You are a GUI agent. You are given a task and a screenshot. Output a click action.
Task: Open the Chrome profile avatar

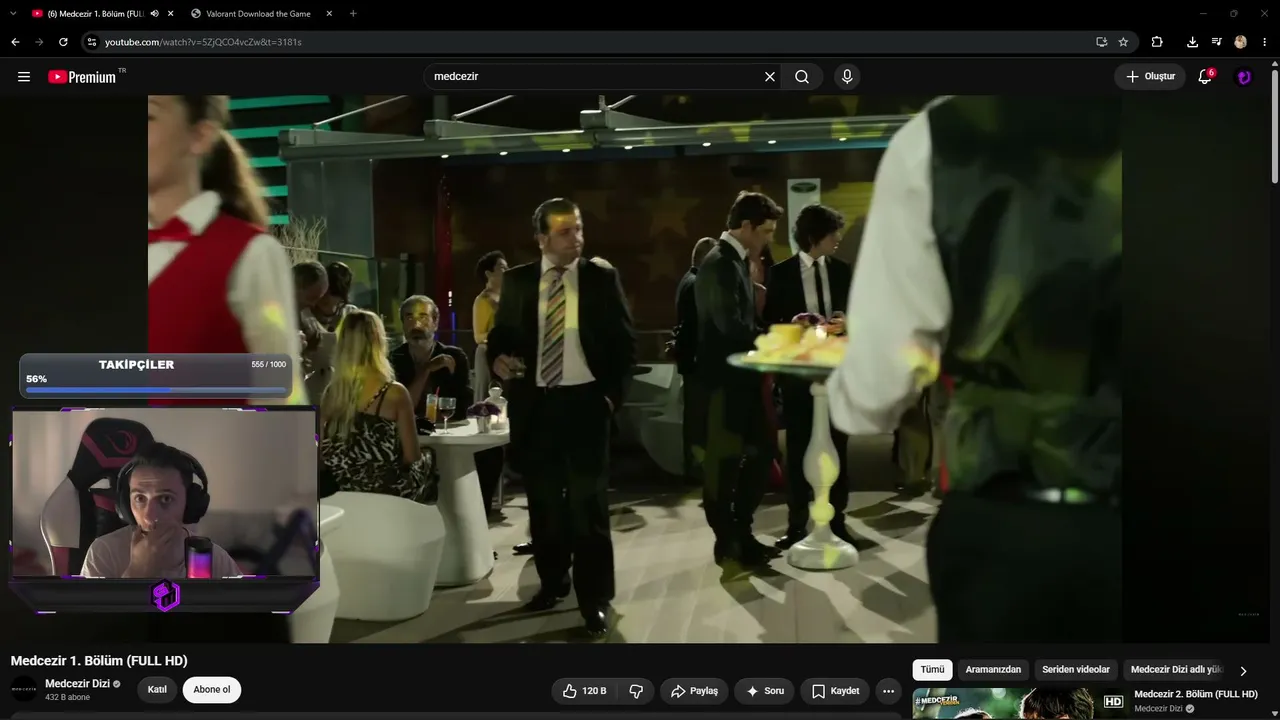tap(1241, 42)
